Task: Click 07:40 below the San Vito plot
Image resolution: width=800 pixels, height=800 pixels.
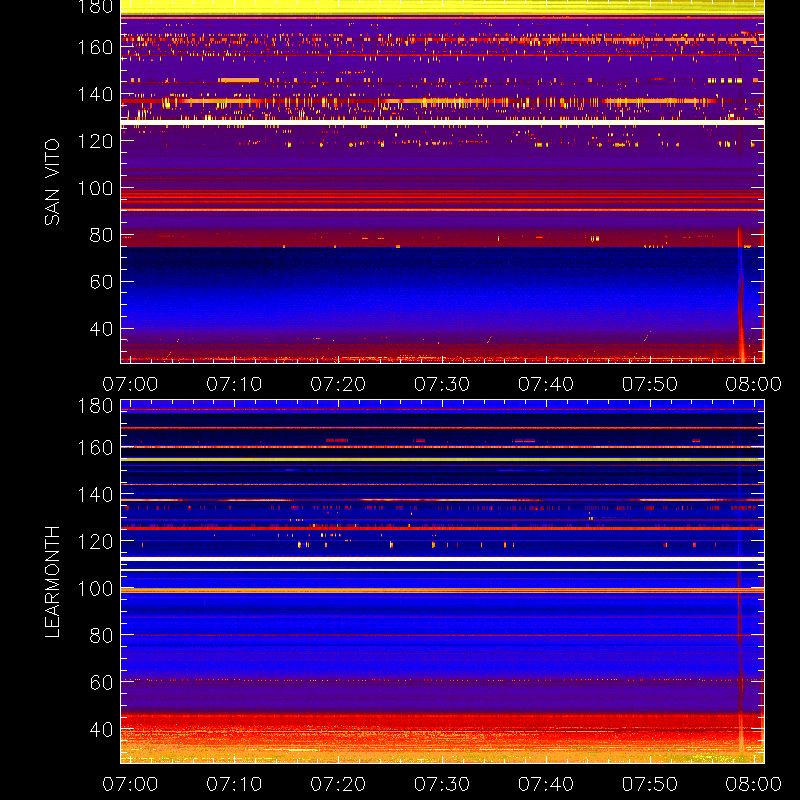Action: click(x=546, y=384)
